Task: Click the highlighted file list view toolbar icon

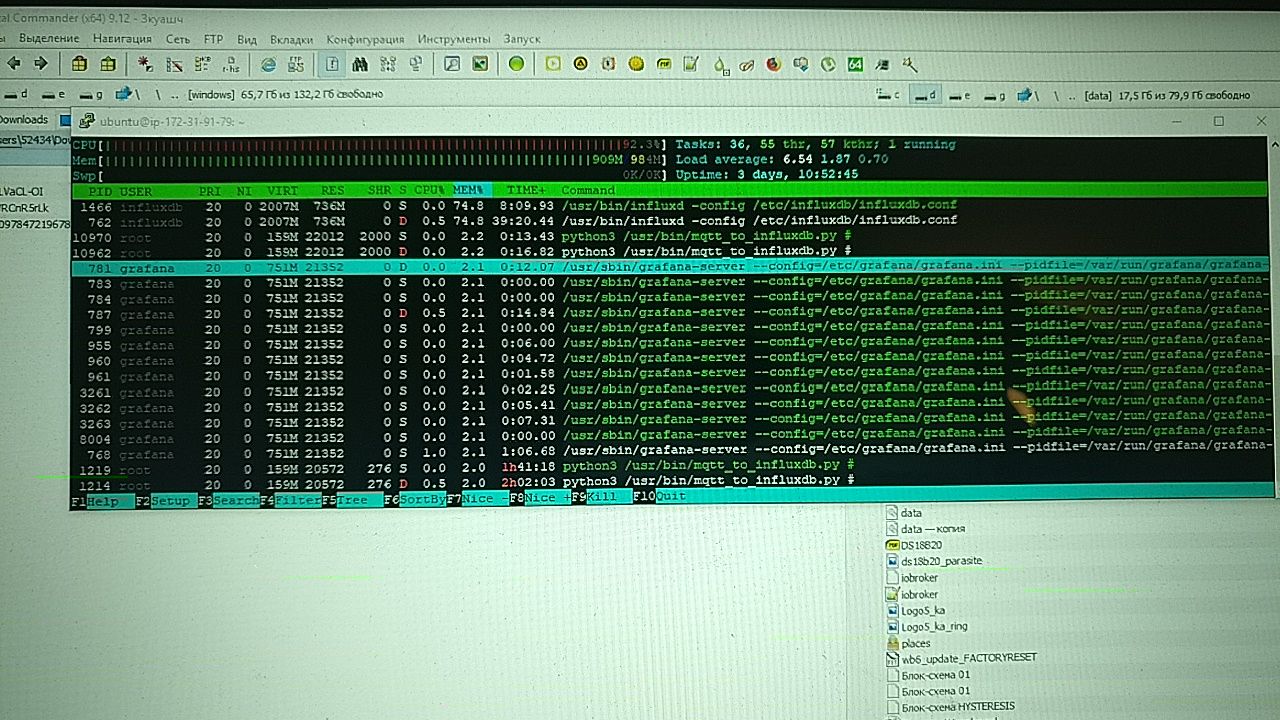Action: [332, 64]
